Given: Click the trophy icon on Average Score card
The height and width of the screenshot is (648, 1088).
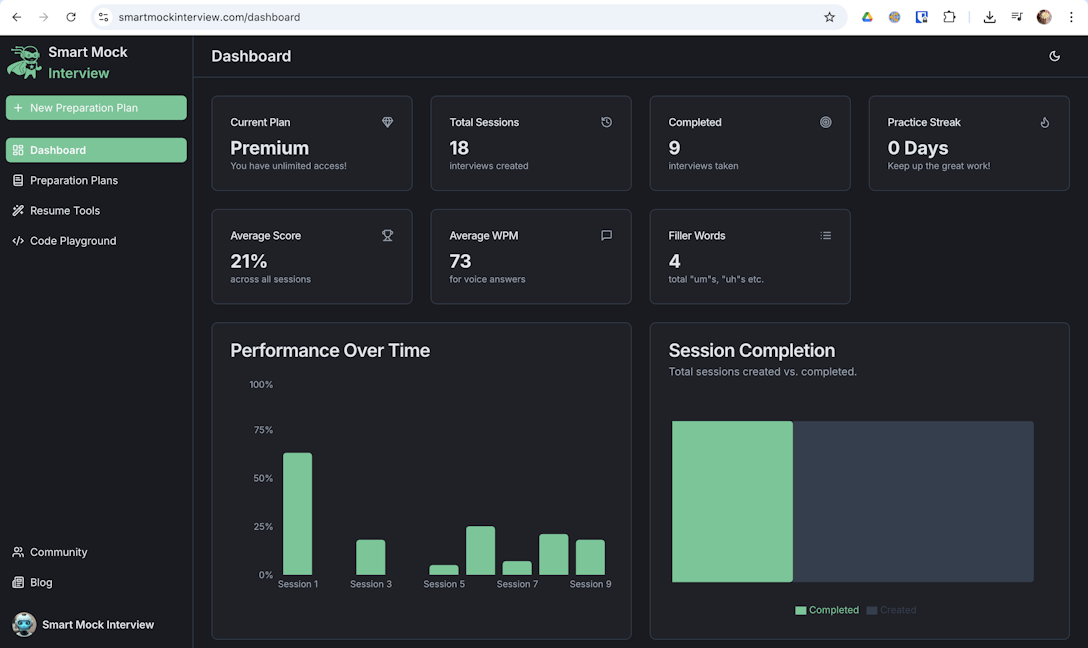Looking at the screenshot, I should tap(388, 236).
